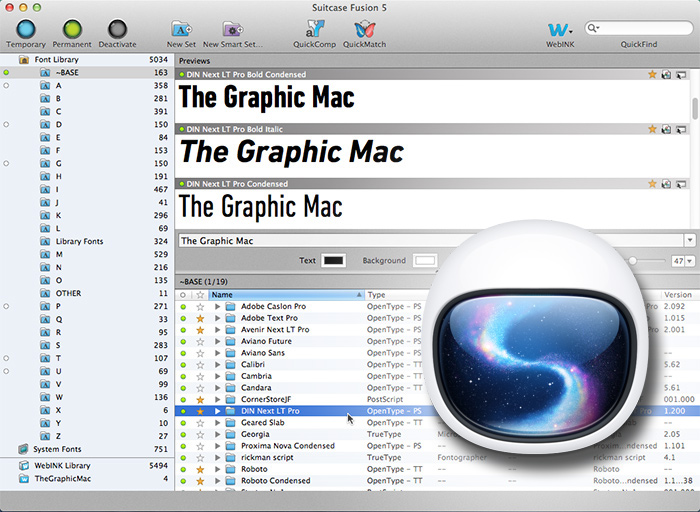700x512 pixels.
Task: Pick the preview Background color swatch
Action: tap(425, 261)
